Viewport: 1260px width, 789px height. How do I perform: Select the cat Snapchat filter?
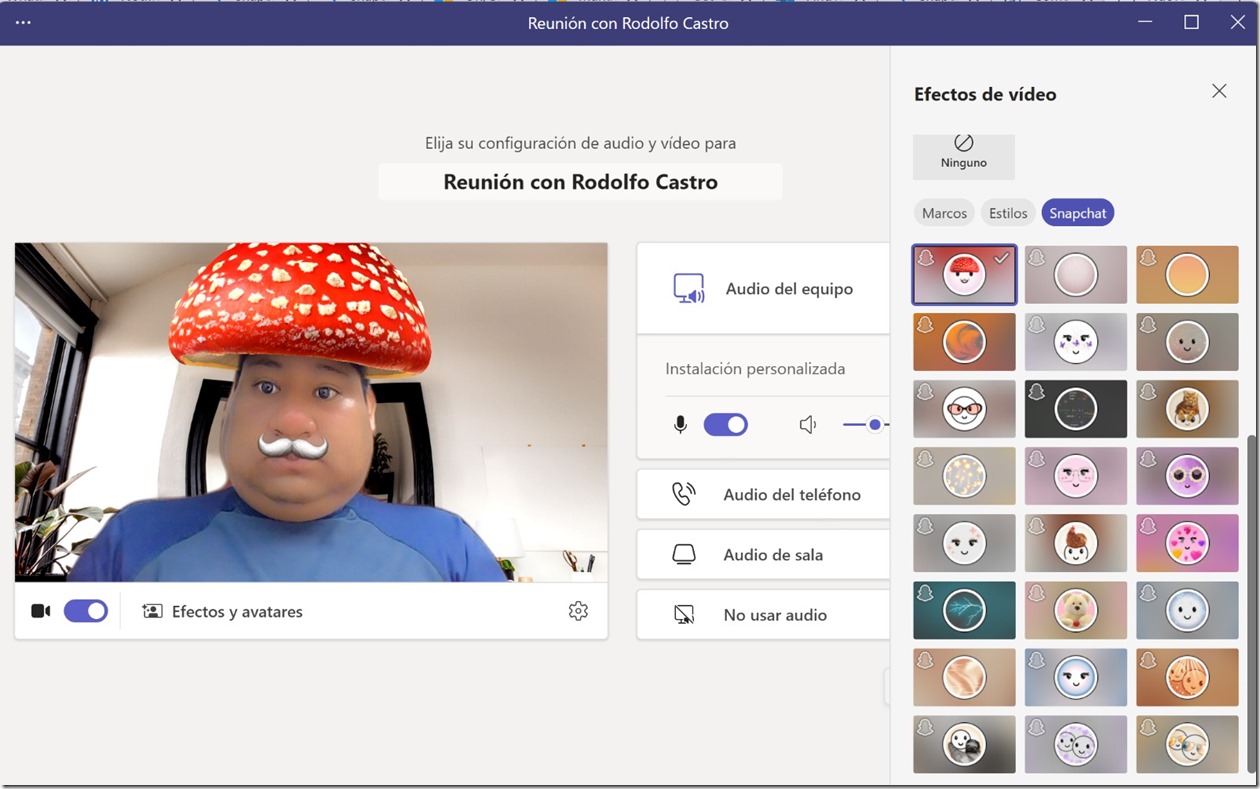click(1187, 408)
